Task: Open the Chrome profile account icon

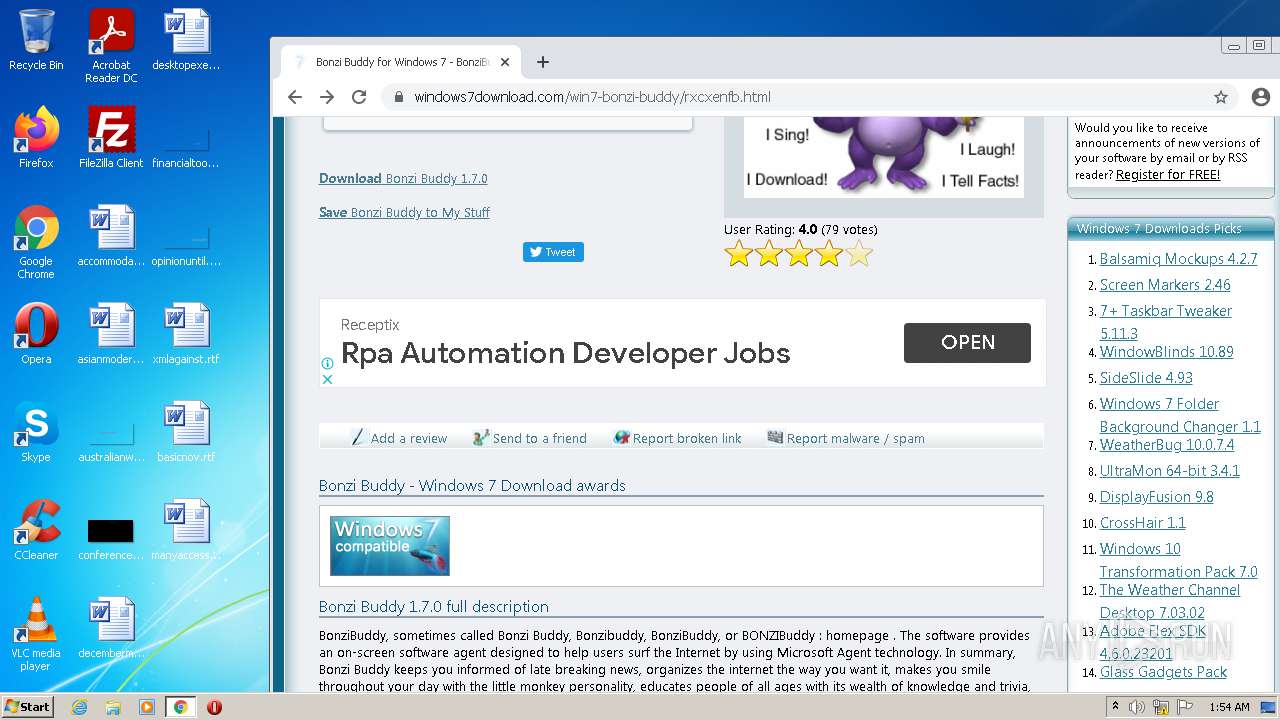Action: point(1260,97)
